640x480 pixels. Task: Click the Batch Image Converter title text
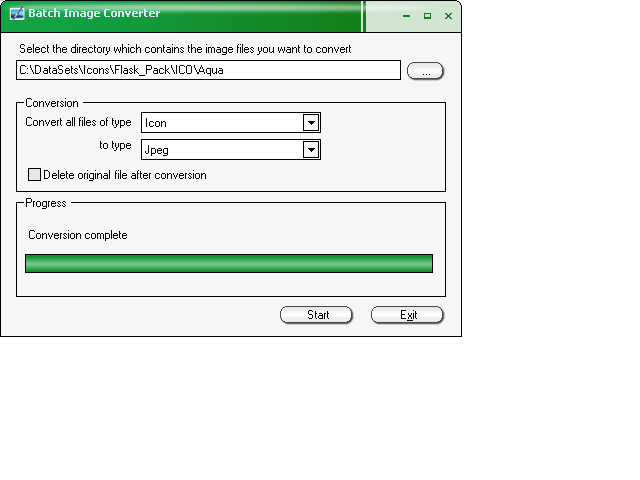94,13
